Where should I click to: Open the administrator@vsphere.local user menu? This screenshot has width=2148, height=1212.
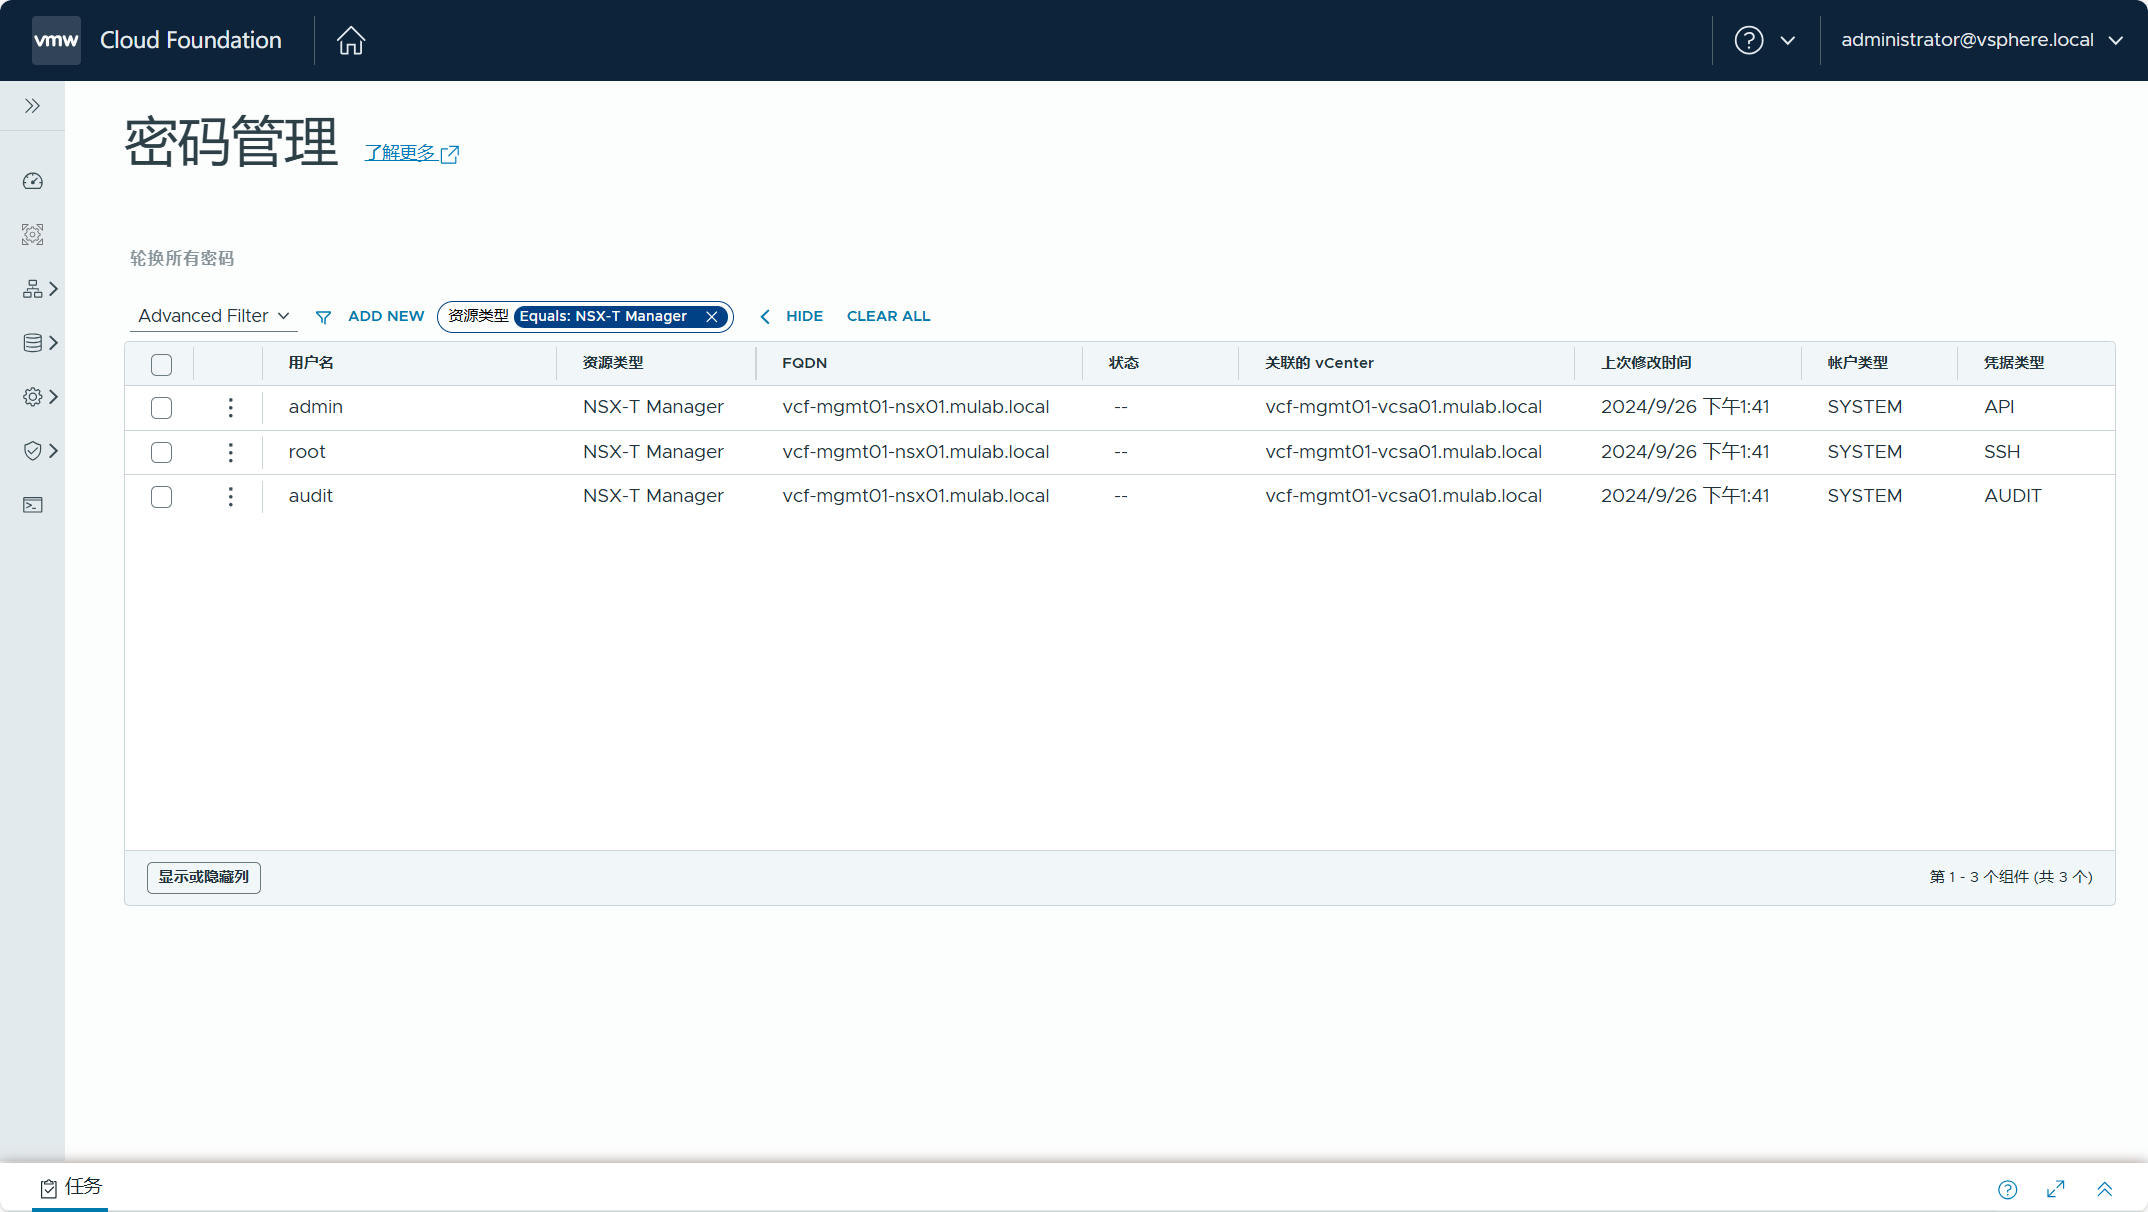pyautogui.click(x=1982, y=40)
